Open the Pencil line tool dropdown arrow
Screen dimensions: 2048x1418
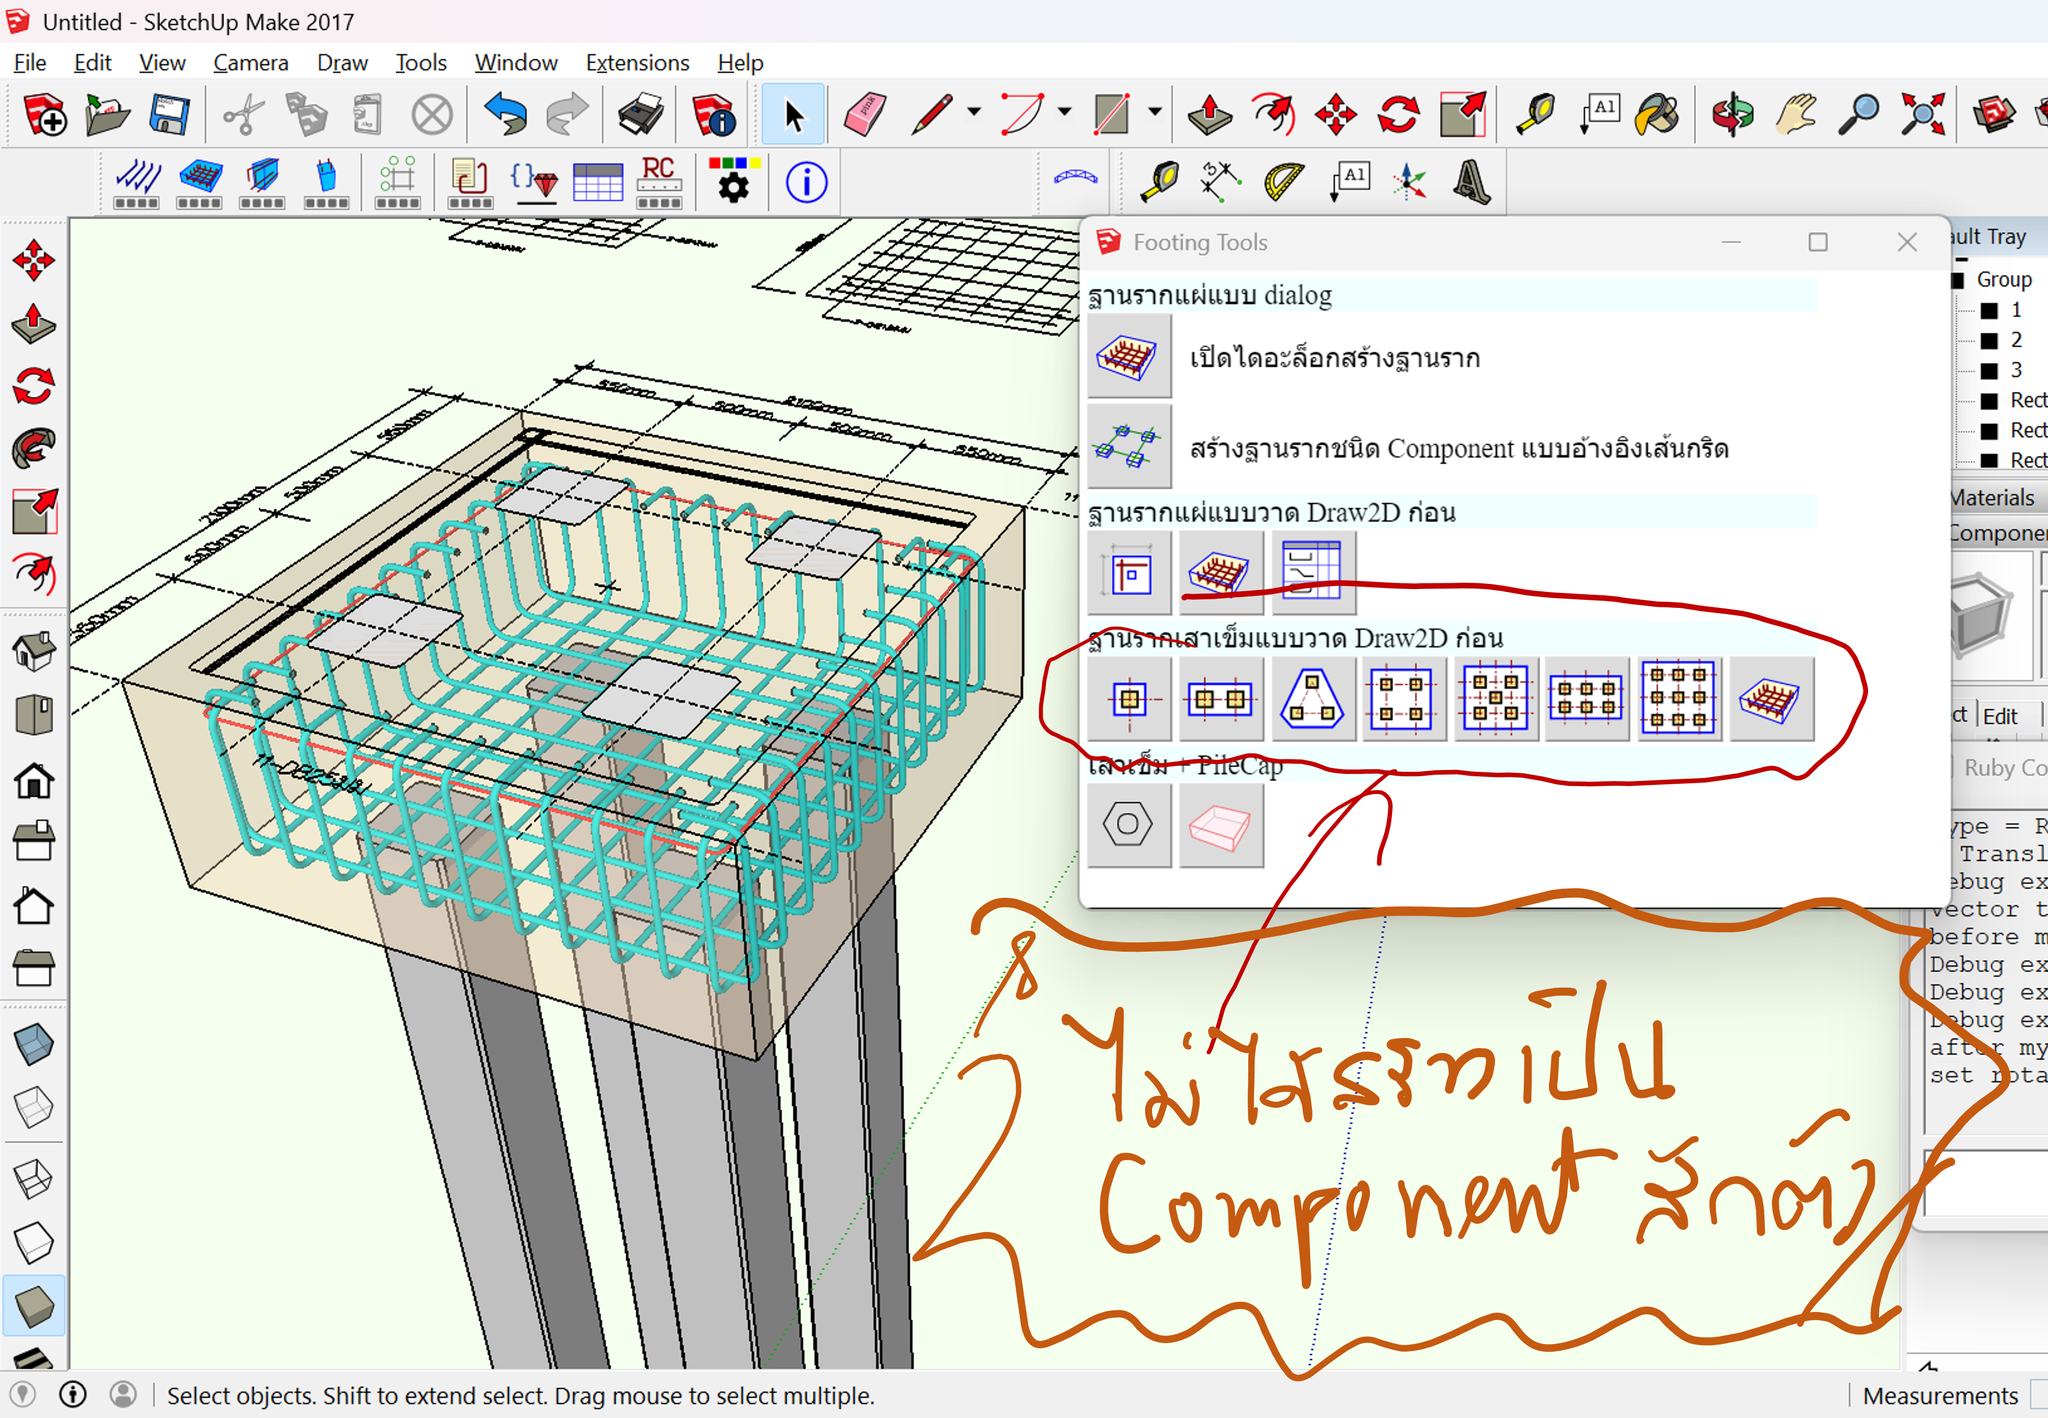(974, 113)
